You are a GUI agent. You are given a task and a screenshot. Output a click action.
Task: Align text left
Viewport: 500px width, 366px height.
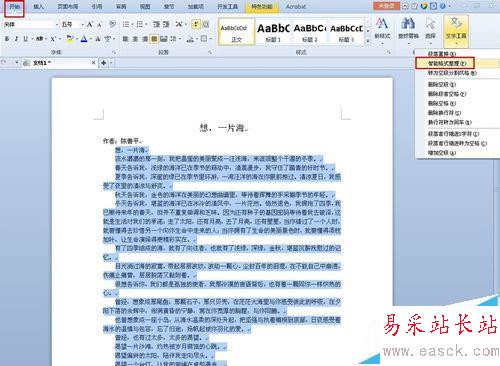click(125, 39)
